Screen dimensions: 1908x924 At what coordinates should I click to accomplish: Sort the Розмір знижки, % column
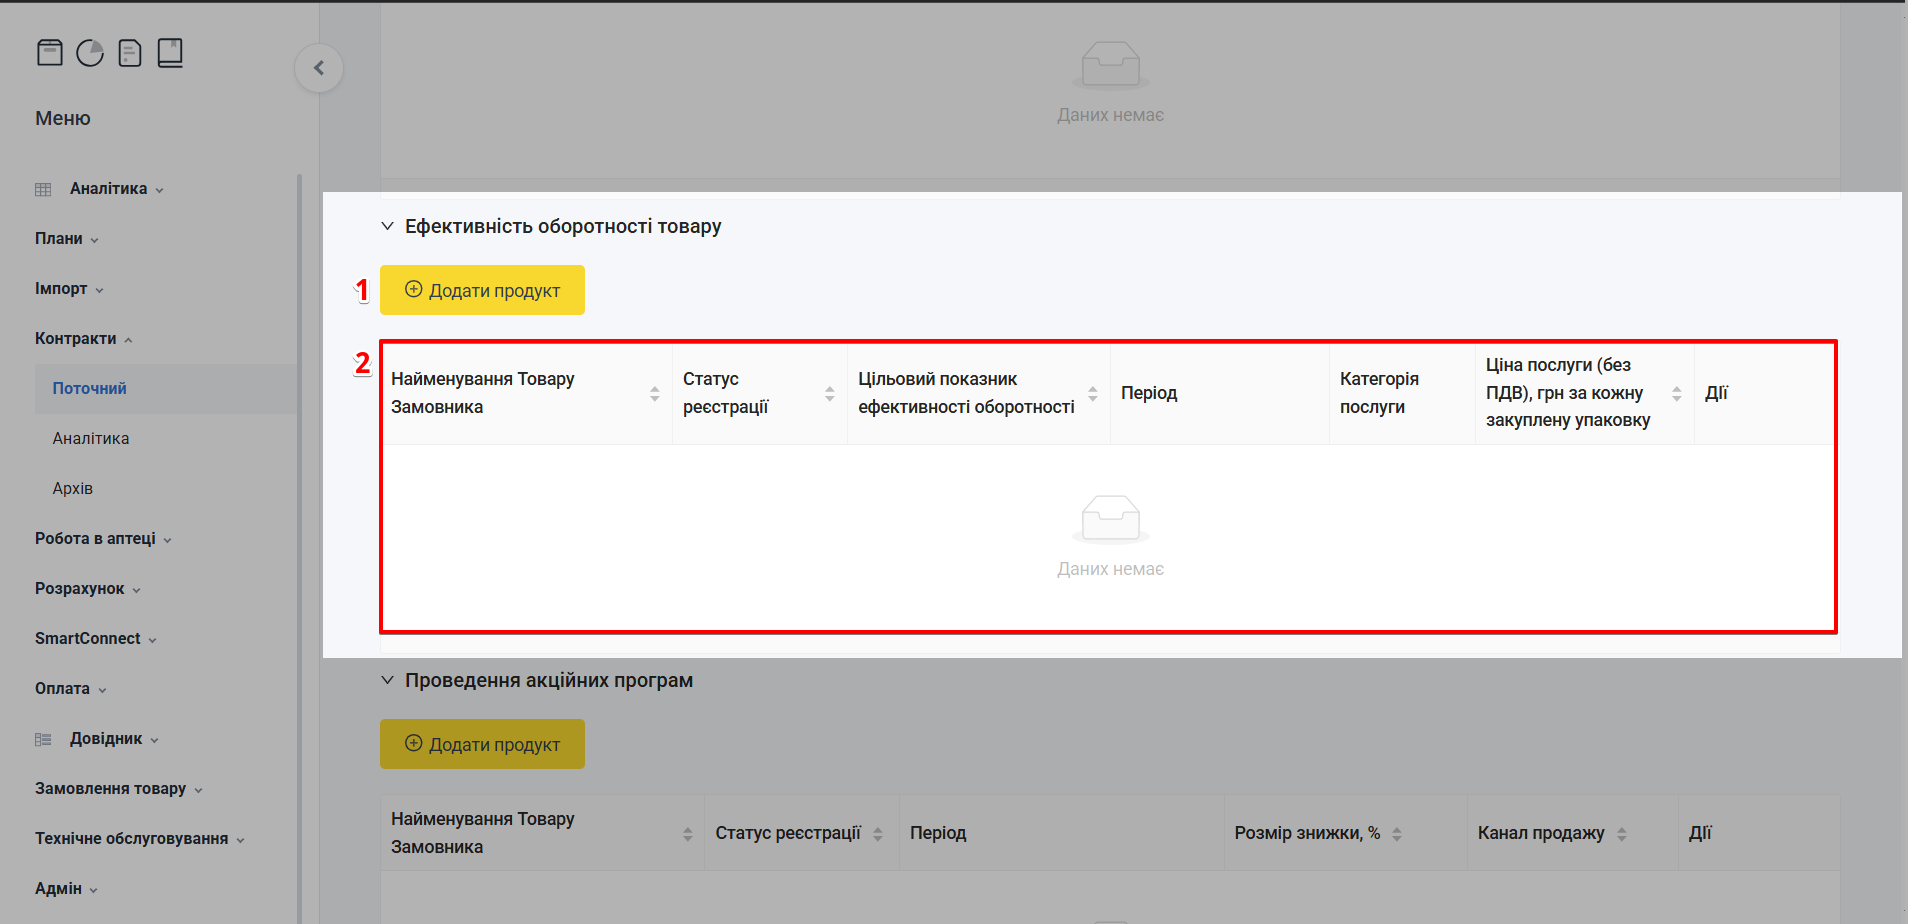[1396, 834]
